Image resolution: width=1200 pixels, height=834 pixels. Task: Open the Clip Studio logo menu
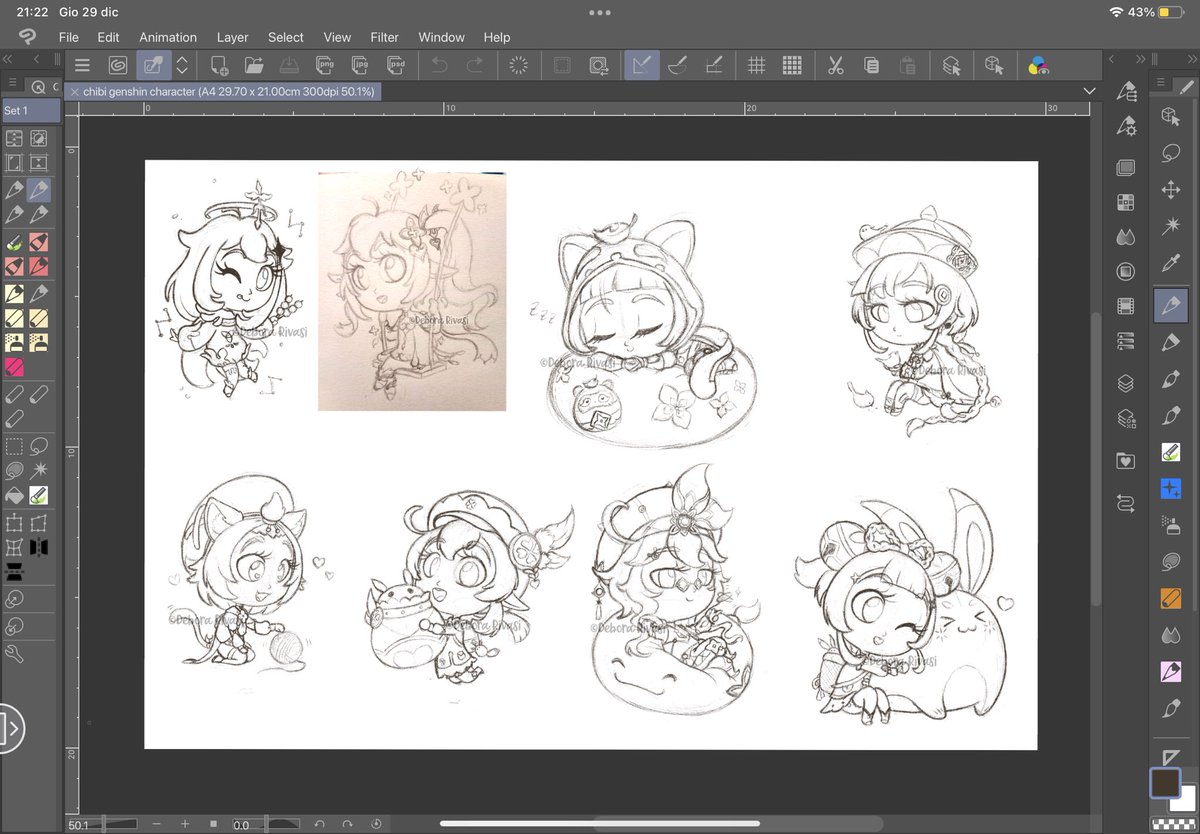point(27,37)
